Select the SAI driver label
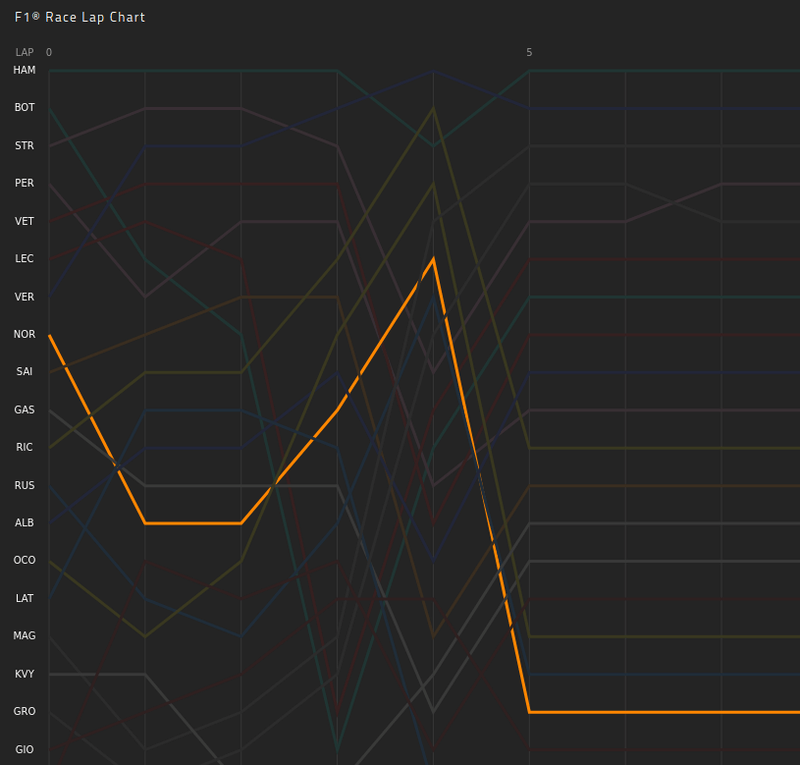This screenshot has height=765, width=800. tap(24, 371)
